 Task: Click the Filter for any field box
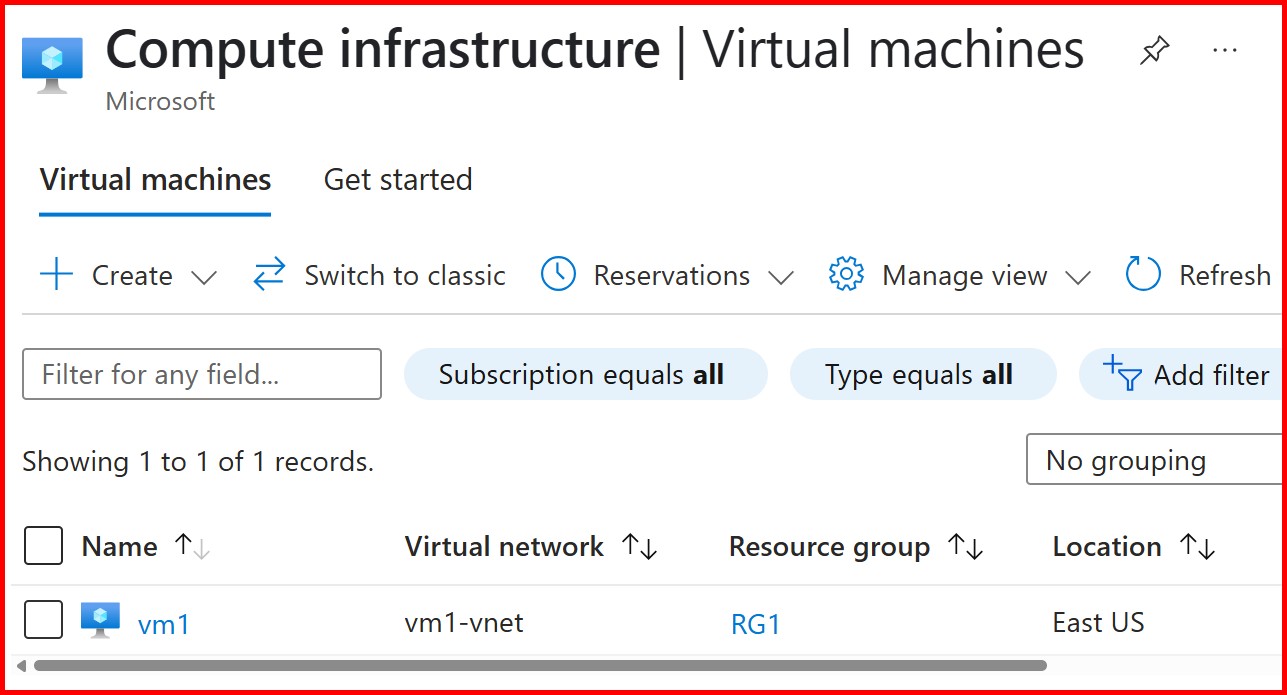[202, 374]
